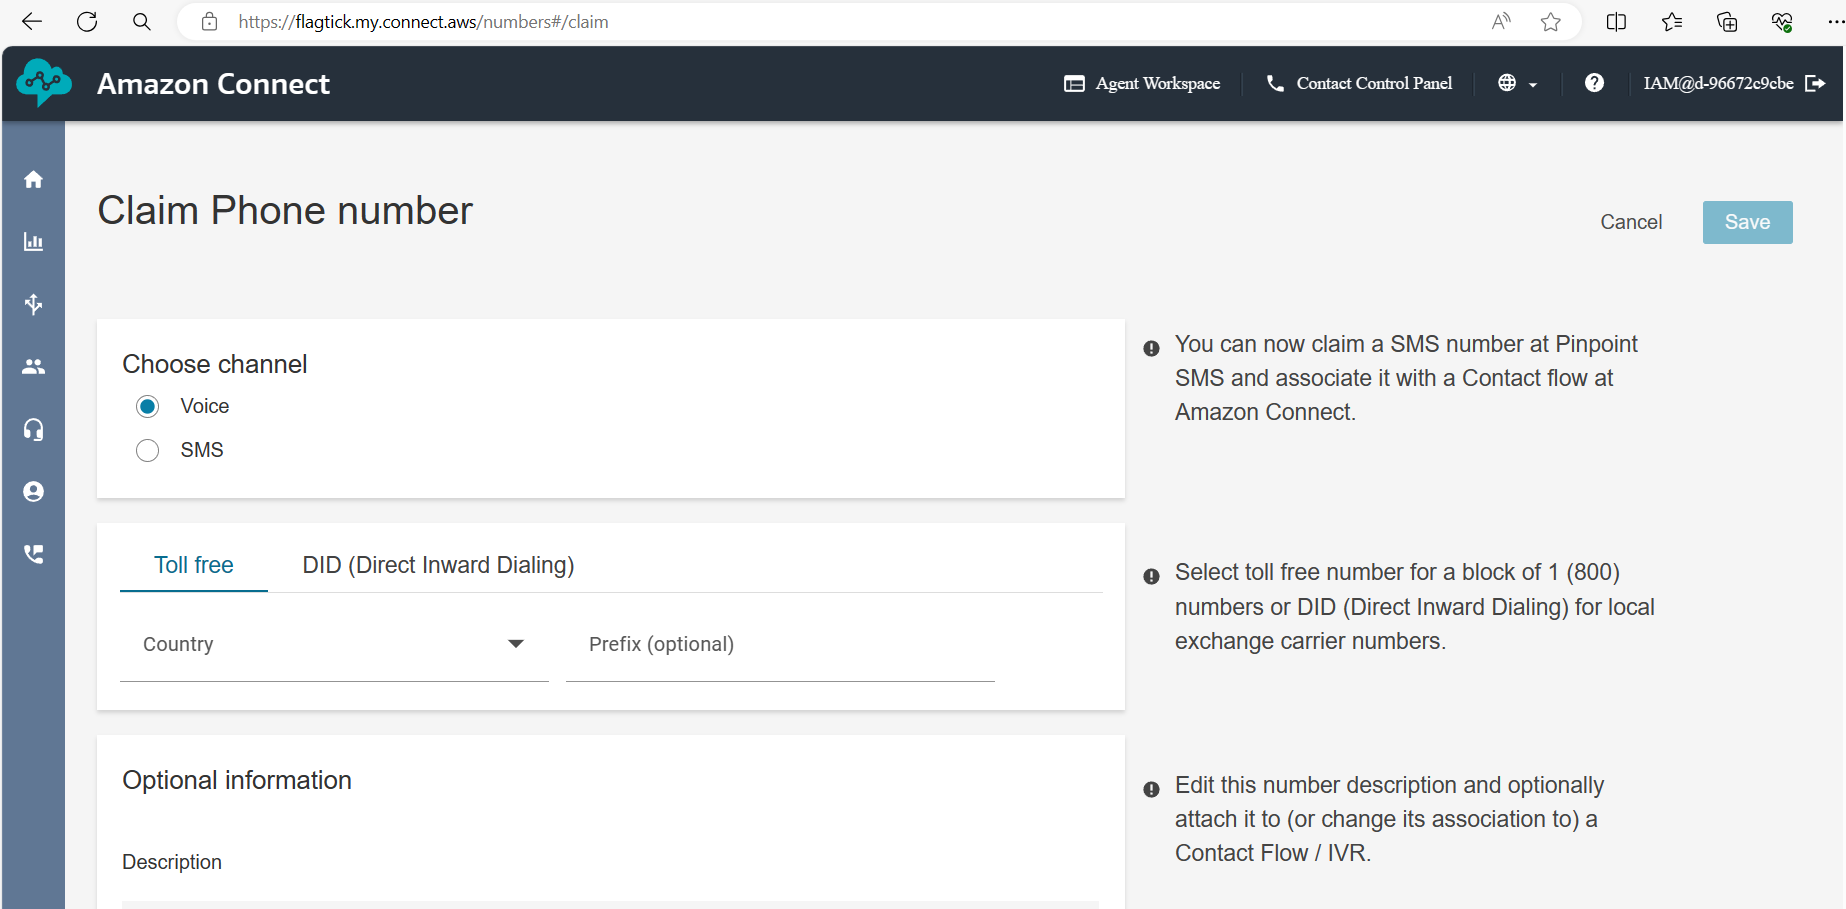The height and width of the screenshot is (909, 1846).
Task: Open the Country dropdown
Action: pyautogui.click(x=334, y=645)
